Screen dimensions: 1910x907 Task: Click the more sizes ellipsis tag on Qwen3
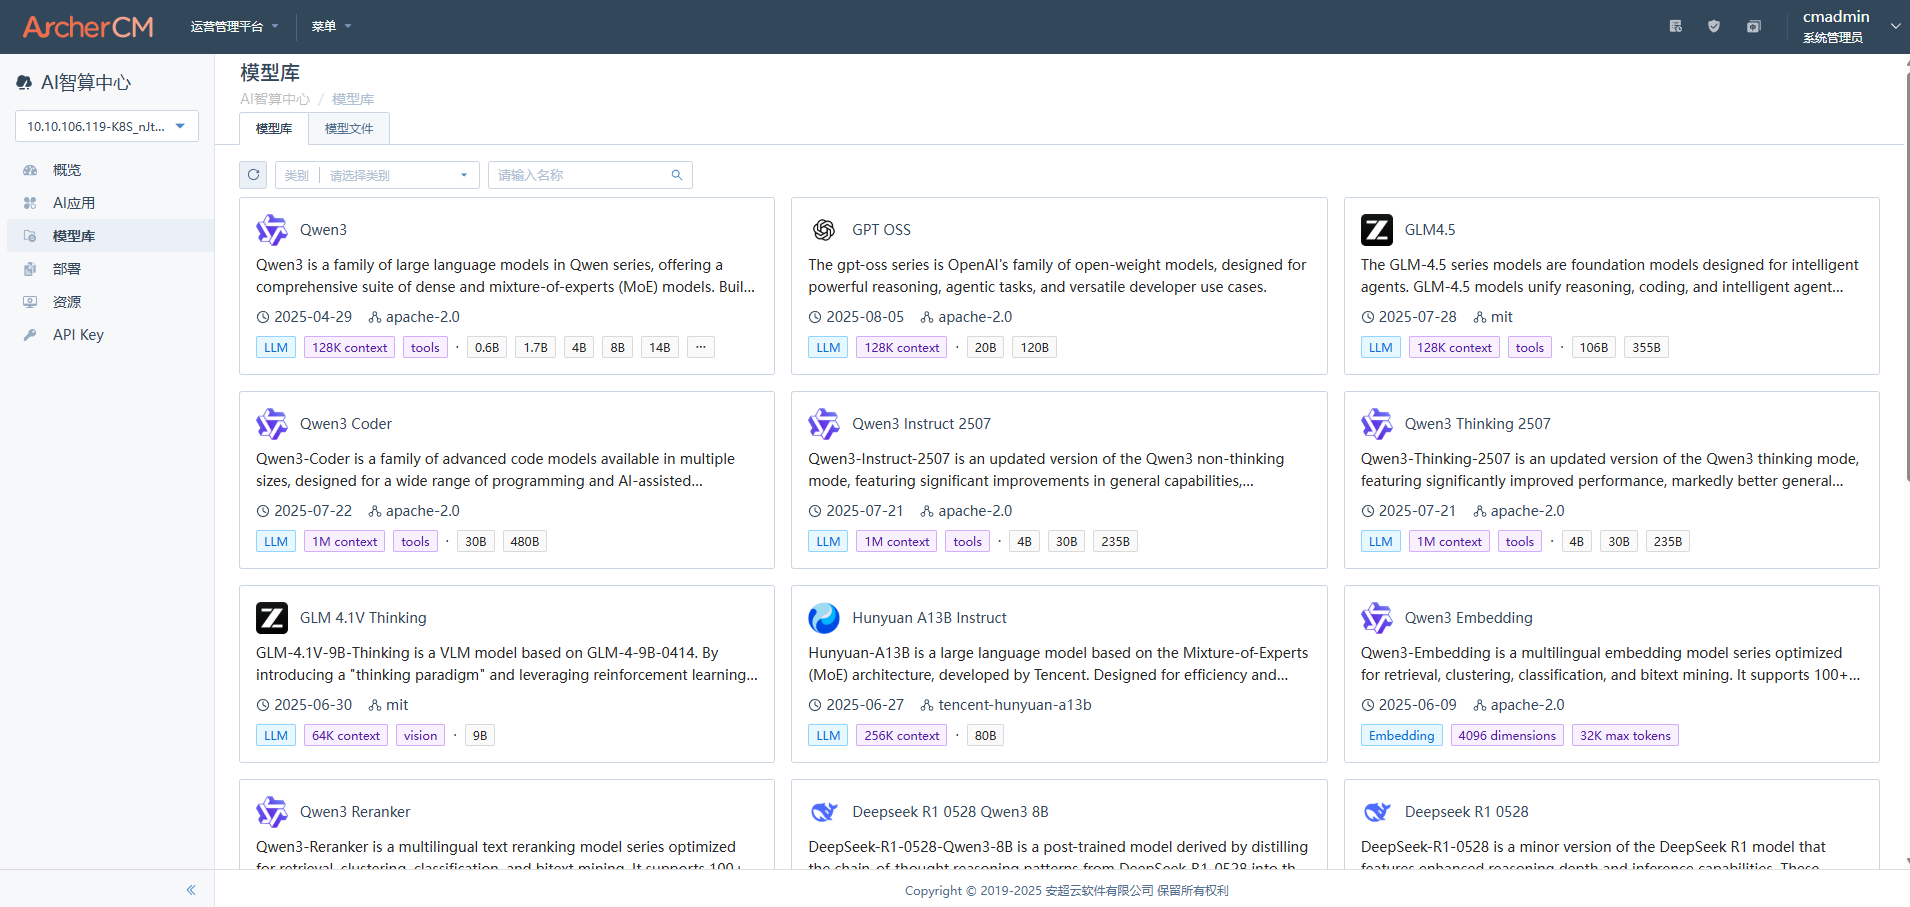tap(701, 347)
